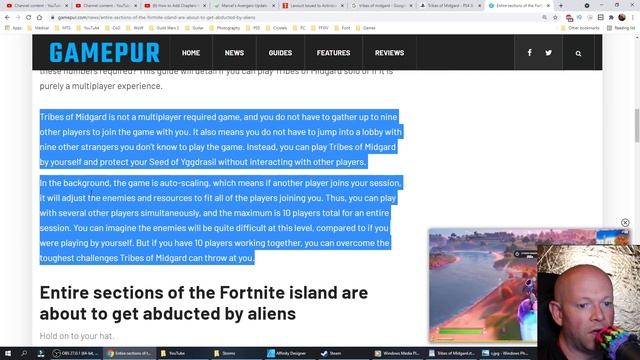This screenshot has width=640, height=360.
Task: Open the MTG bookmarks folder
Action: tap(63, 28)
